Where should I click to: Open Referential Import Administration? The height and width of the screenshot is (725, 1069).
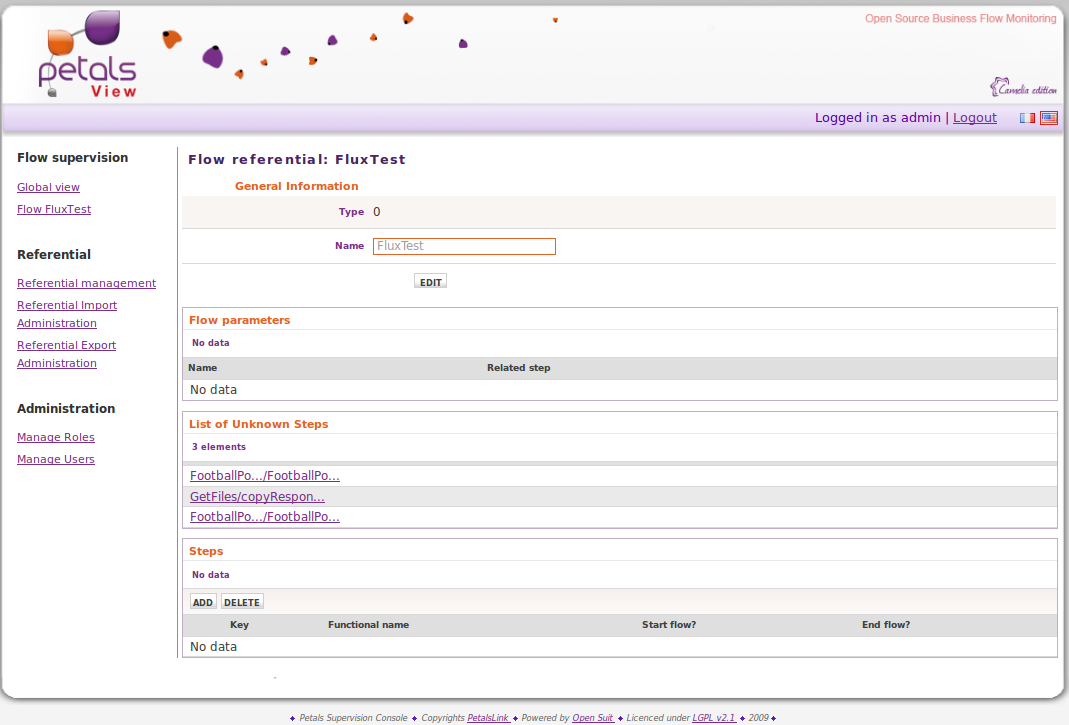[67, 305]
